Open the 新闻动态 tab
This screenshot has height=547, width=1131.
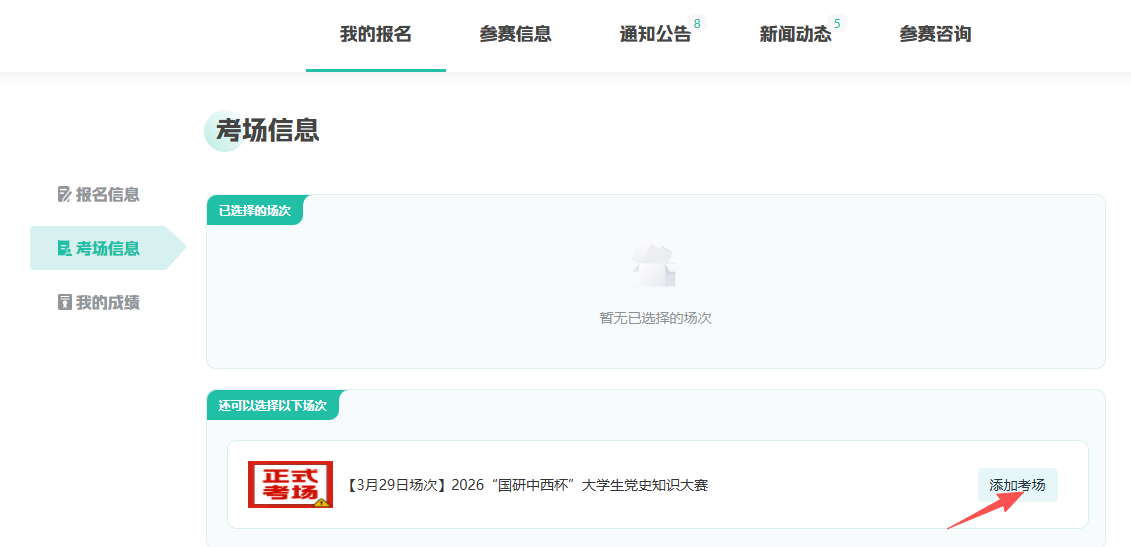point(795,34)
